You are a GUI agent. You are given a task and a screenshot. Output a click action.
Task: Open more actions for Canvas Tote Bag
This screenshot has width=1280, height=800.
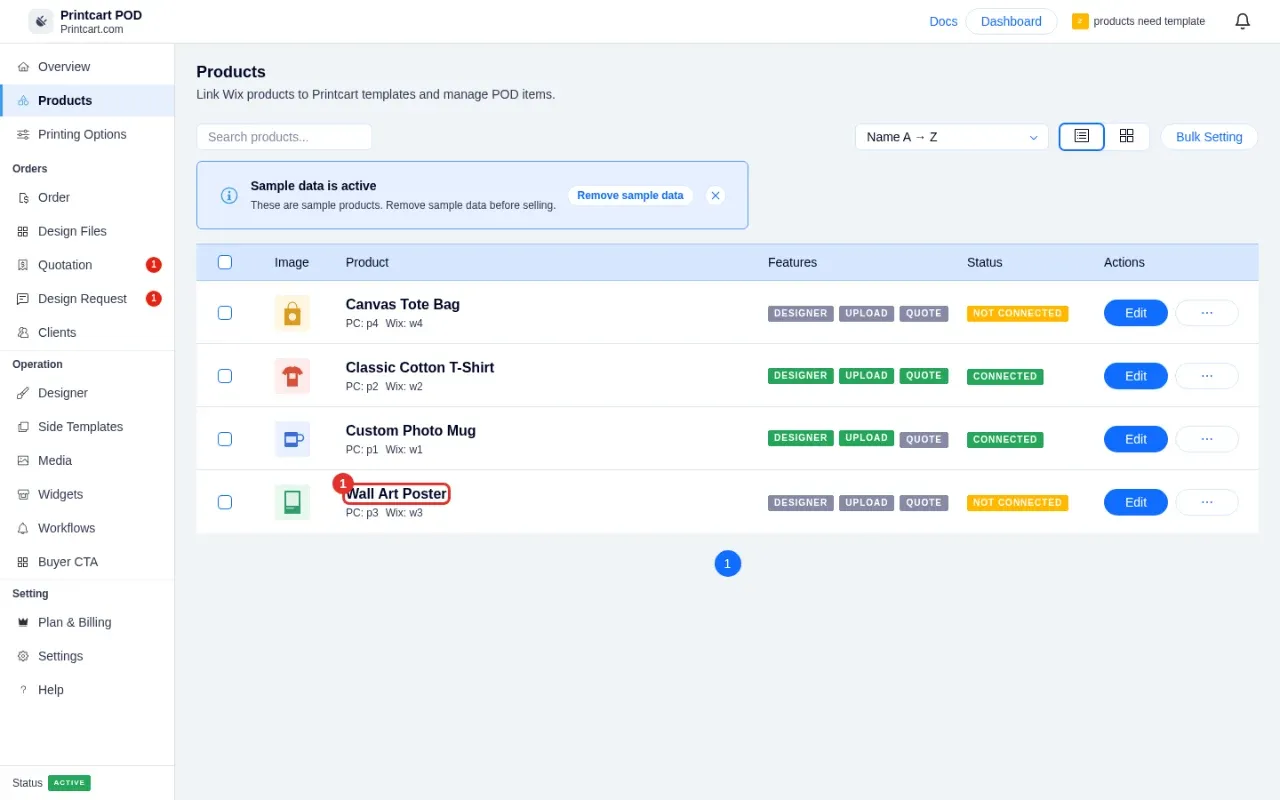pos(1207,313)
